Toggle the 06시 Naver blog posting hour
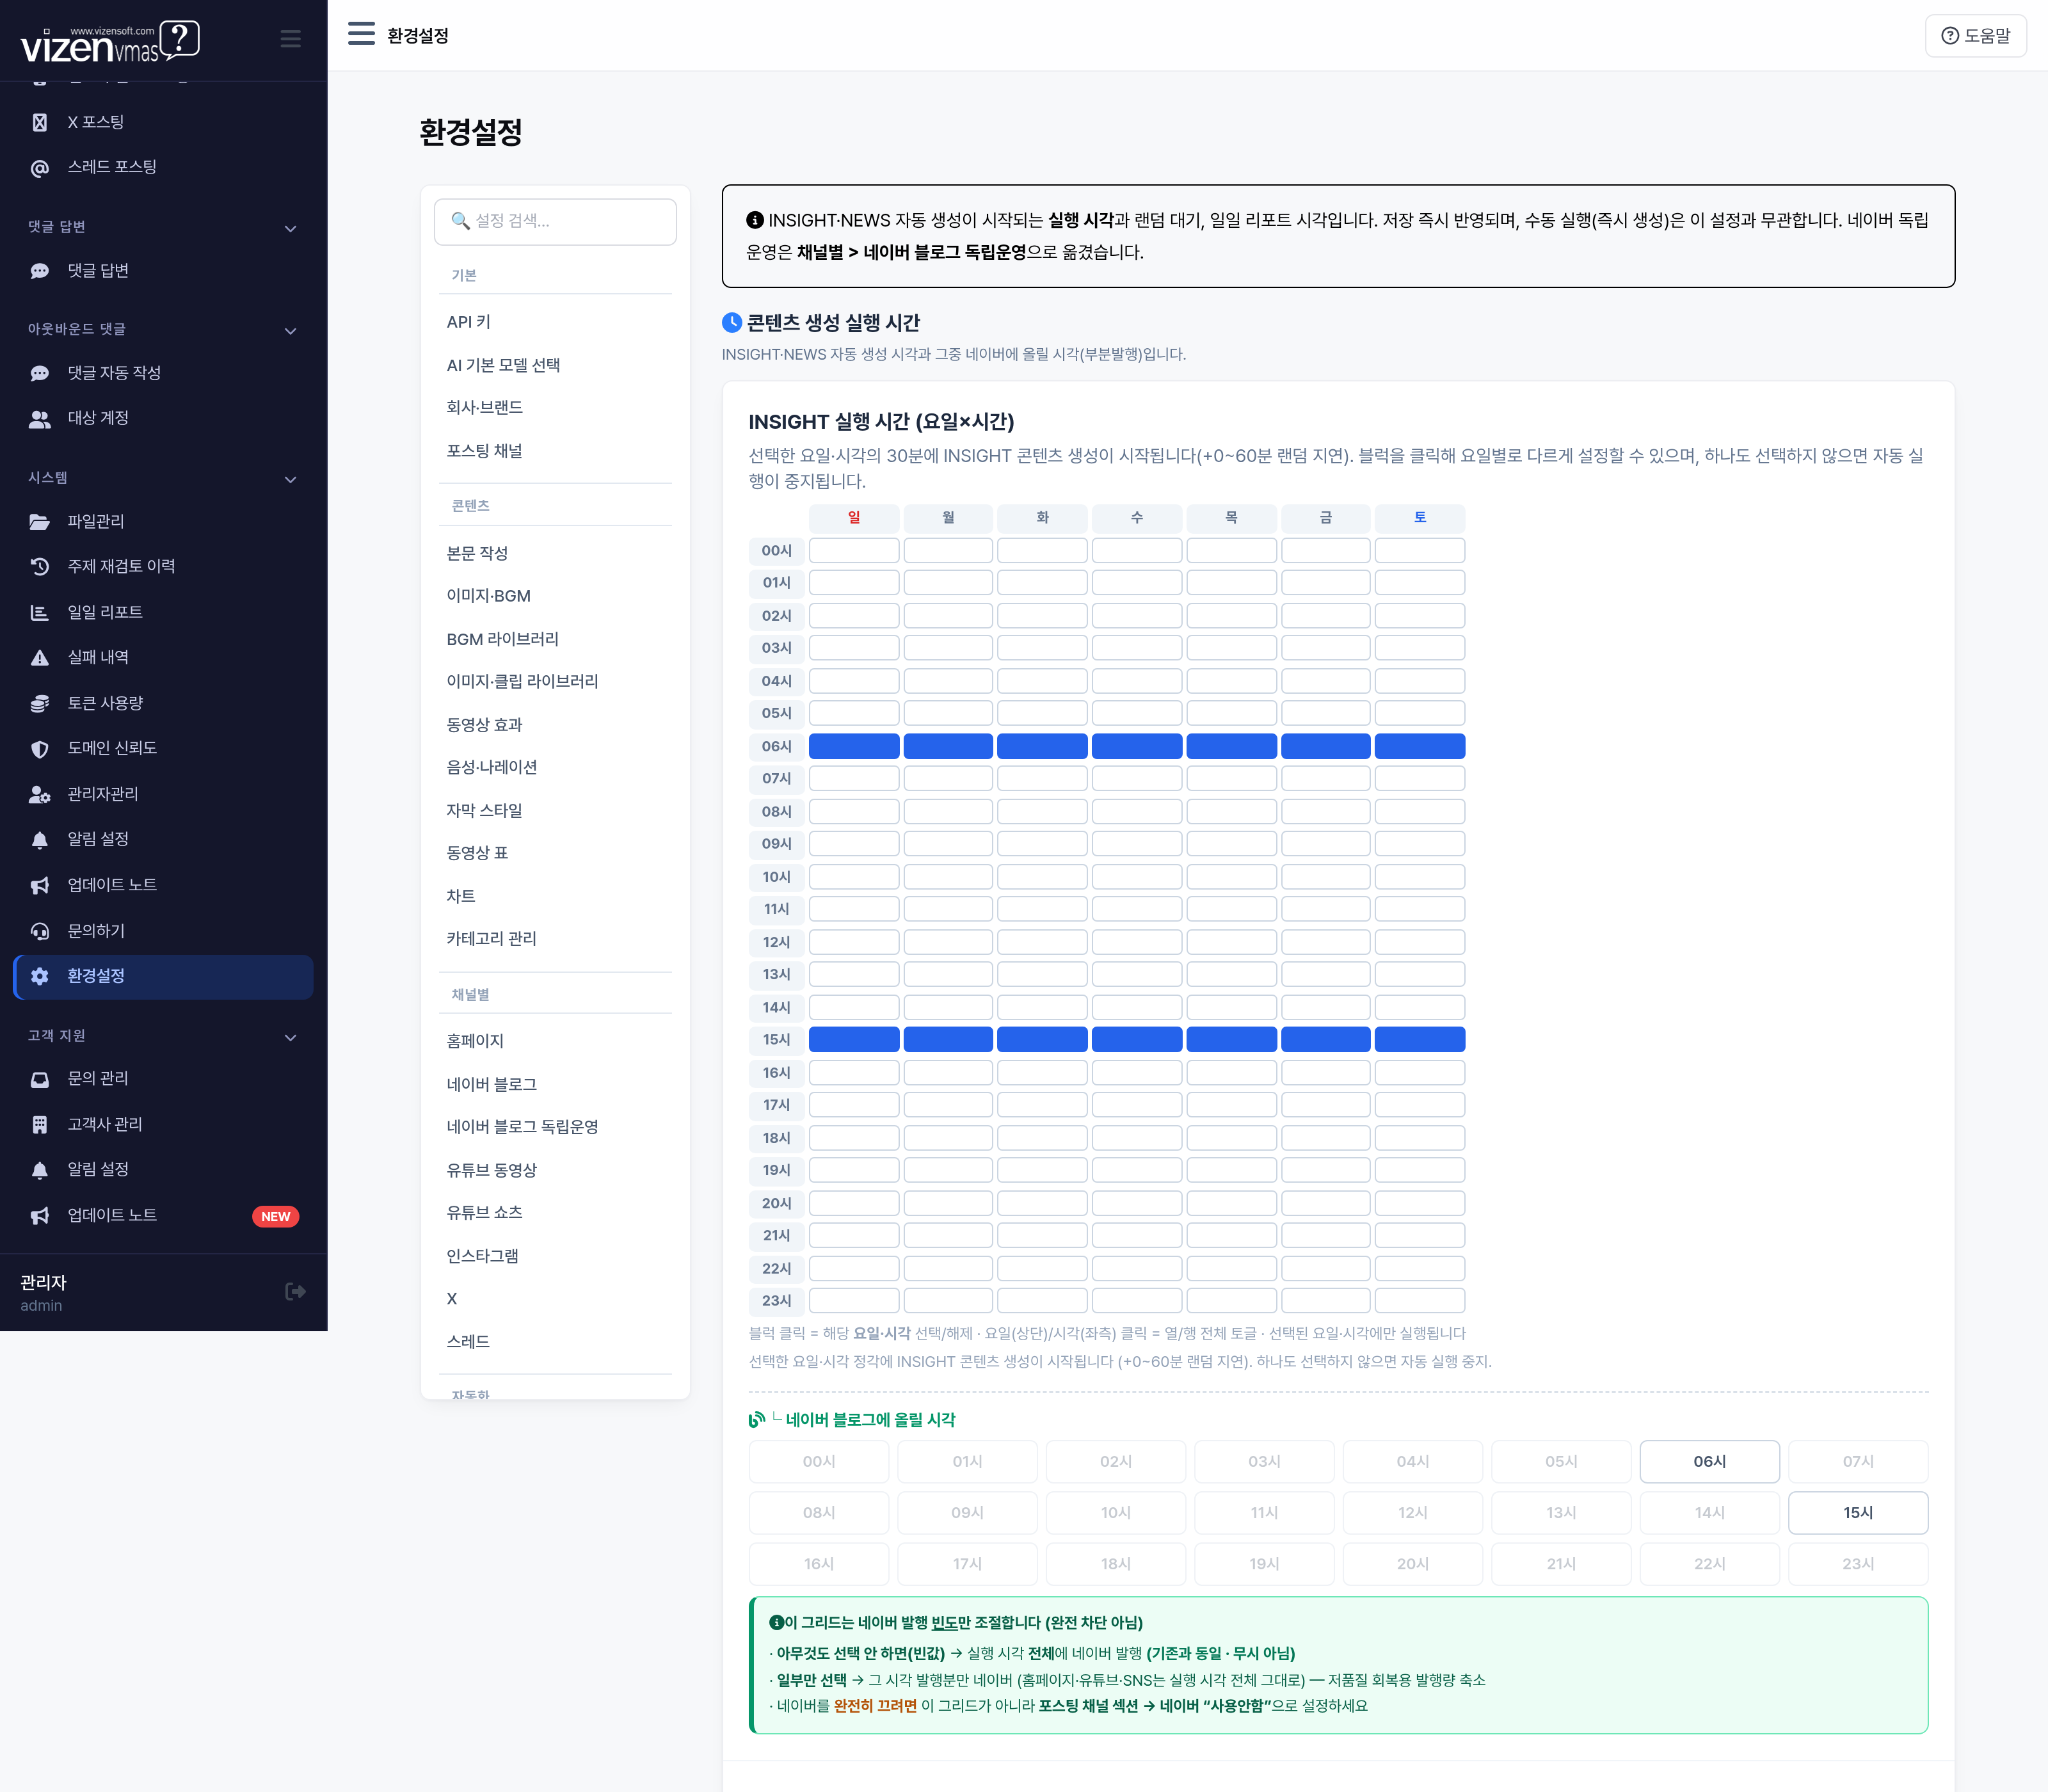 tap(1709, 1461)
